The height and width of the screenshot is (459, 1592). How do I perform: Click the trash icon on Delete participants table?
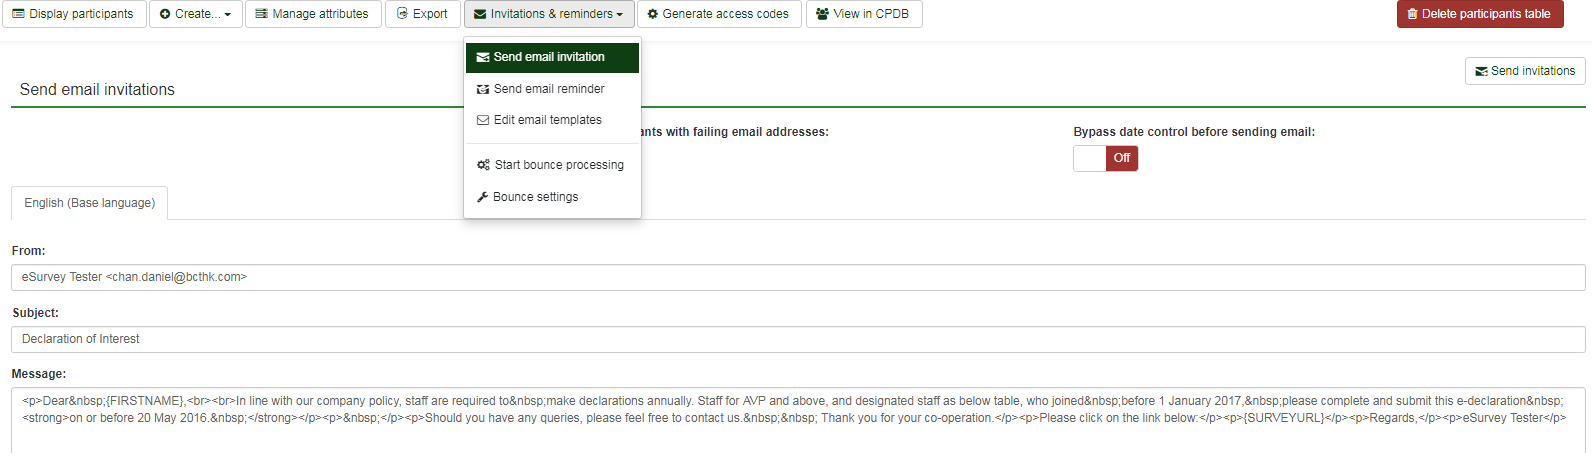1412,14
